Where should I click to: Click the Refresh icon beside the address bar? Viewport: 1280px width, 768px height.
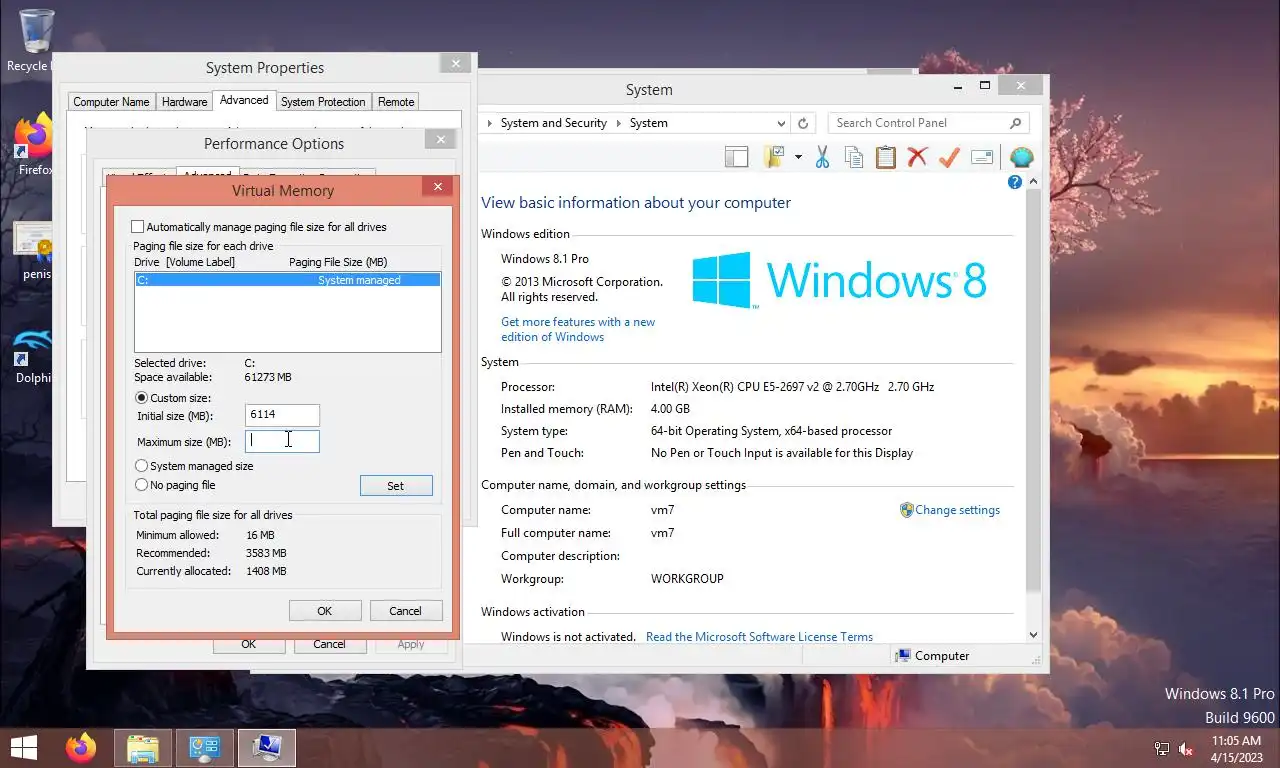point(802,123)
